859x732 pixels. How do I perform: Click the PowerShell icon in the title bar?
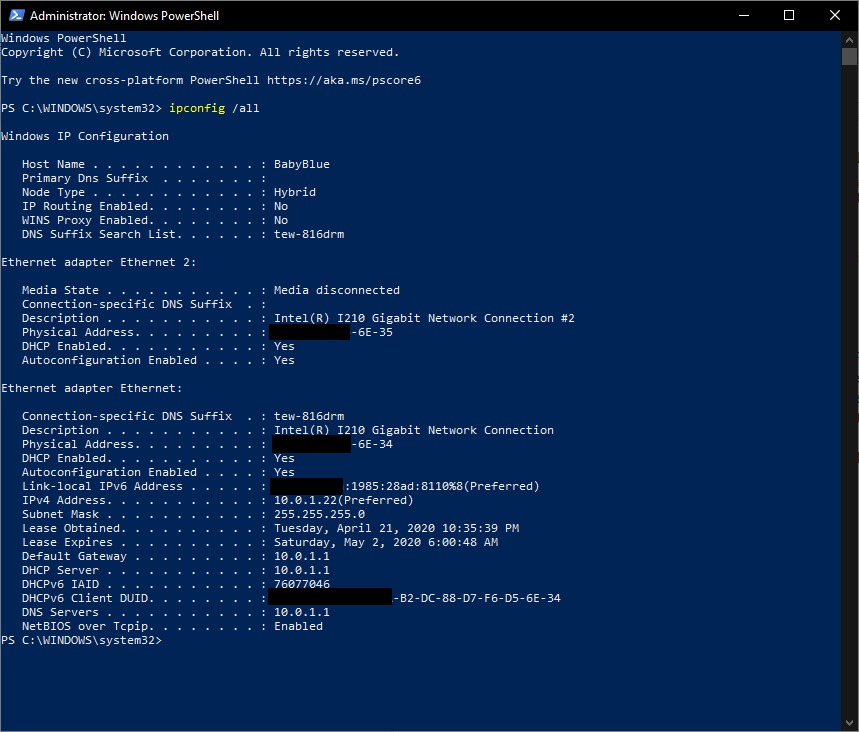[x=14, y=16]
